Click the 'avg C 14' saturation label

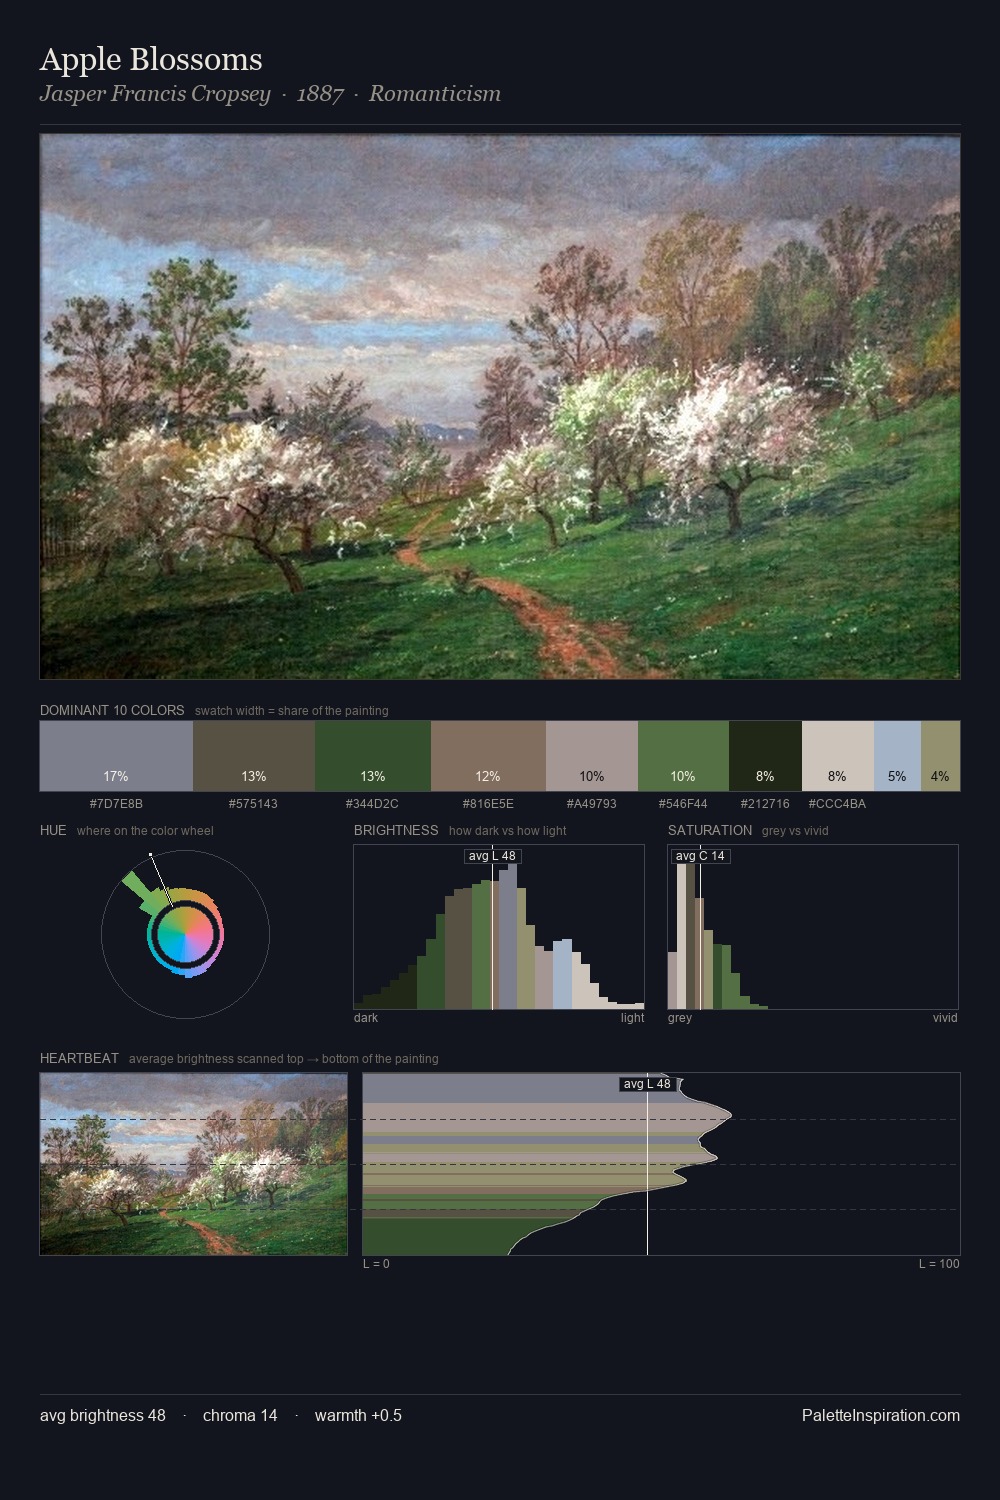point(700,856)
